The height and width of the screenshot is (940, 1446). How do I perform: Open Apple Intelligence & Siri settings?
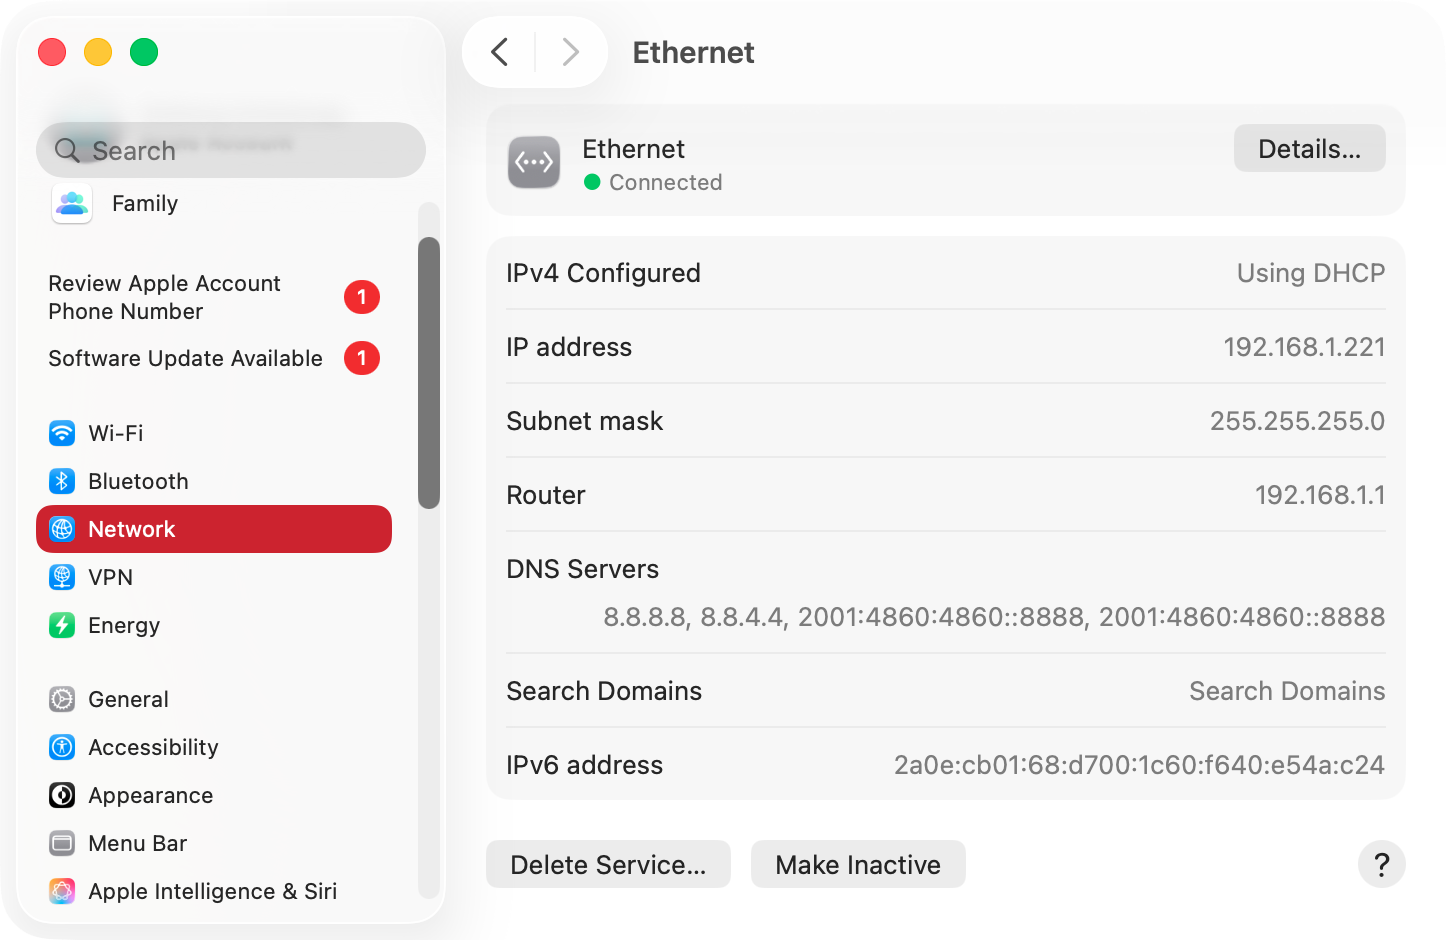pyautogui.click(x=212, y=891)
